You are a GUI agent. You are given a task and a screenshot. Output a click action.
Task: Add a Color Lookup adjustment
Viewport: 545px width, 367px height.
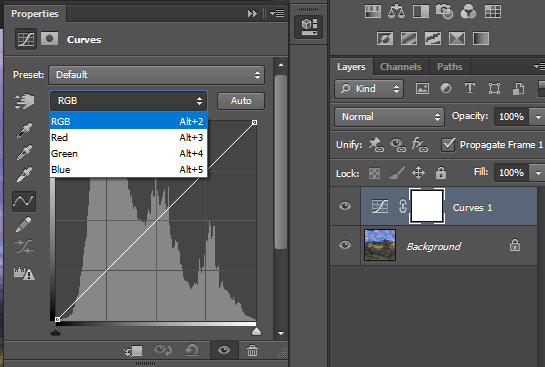point(493,11)
